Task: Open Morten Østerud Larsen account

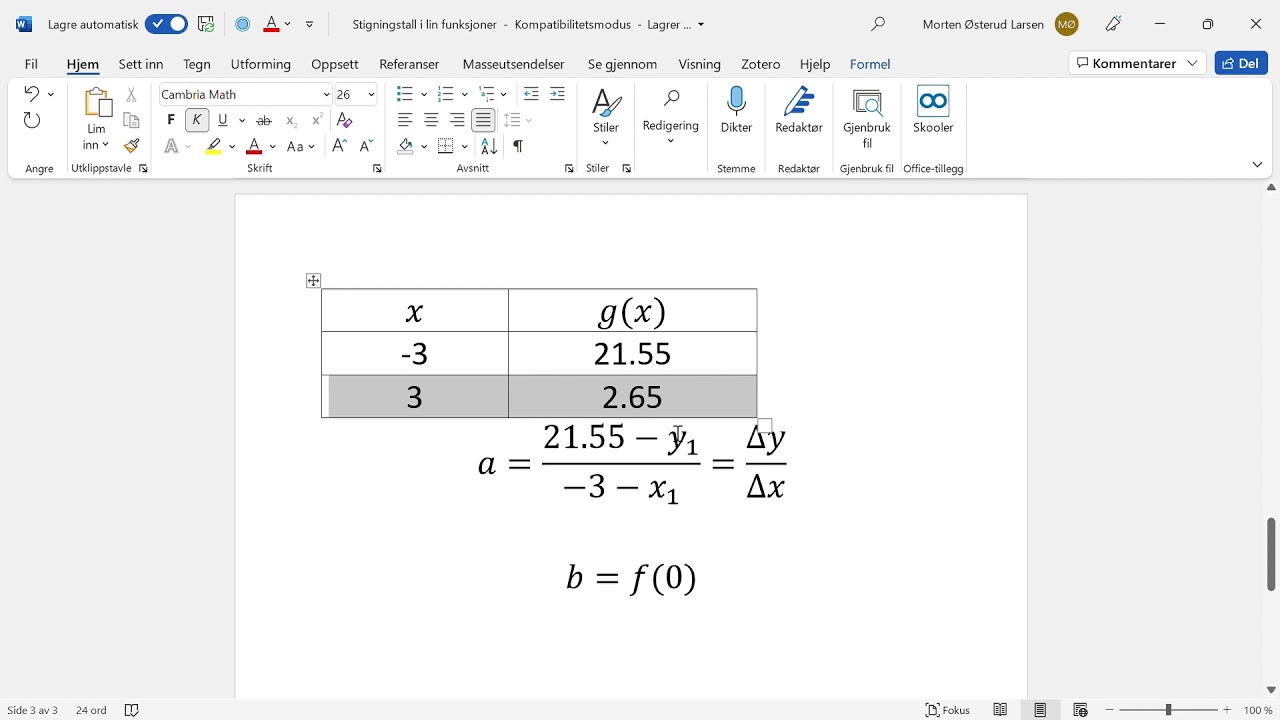Action: click(1001, 24)
